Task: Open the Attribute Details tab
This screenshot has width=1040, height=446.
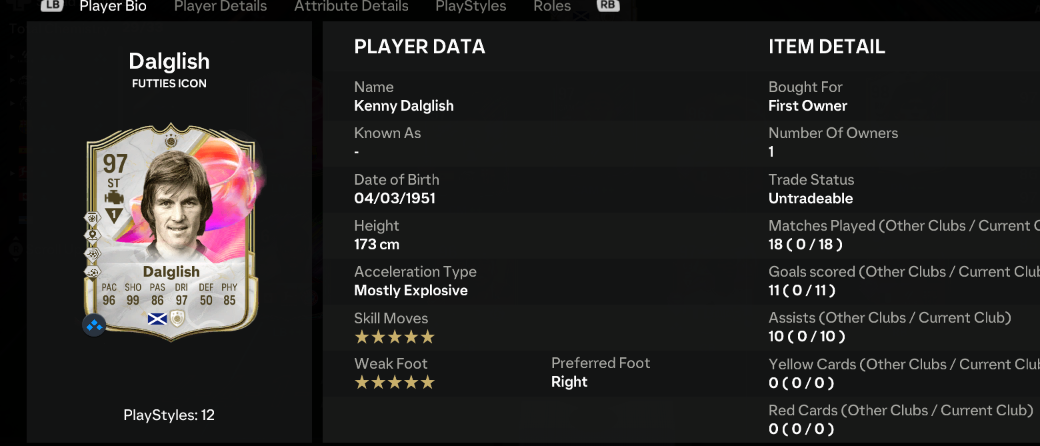Action: pos(351,7)
